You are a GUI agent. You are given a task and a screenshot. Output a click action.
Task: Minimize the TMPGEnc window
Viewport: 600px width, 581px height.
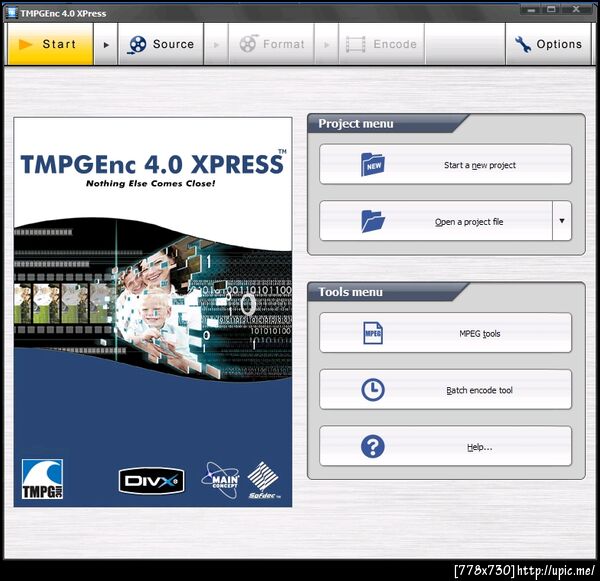point(531,10)
